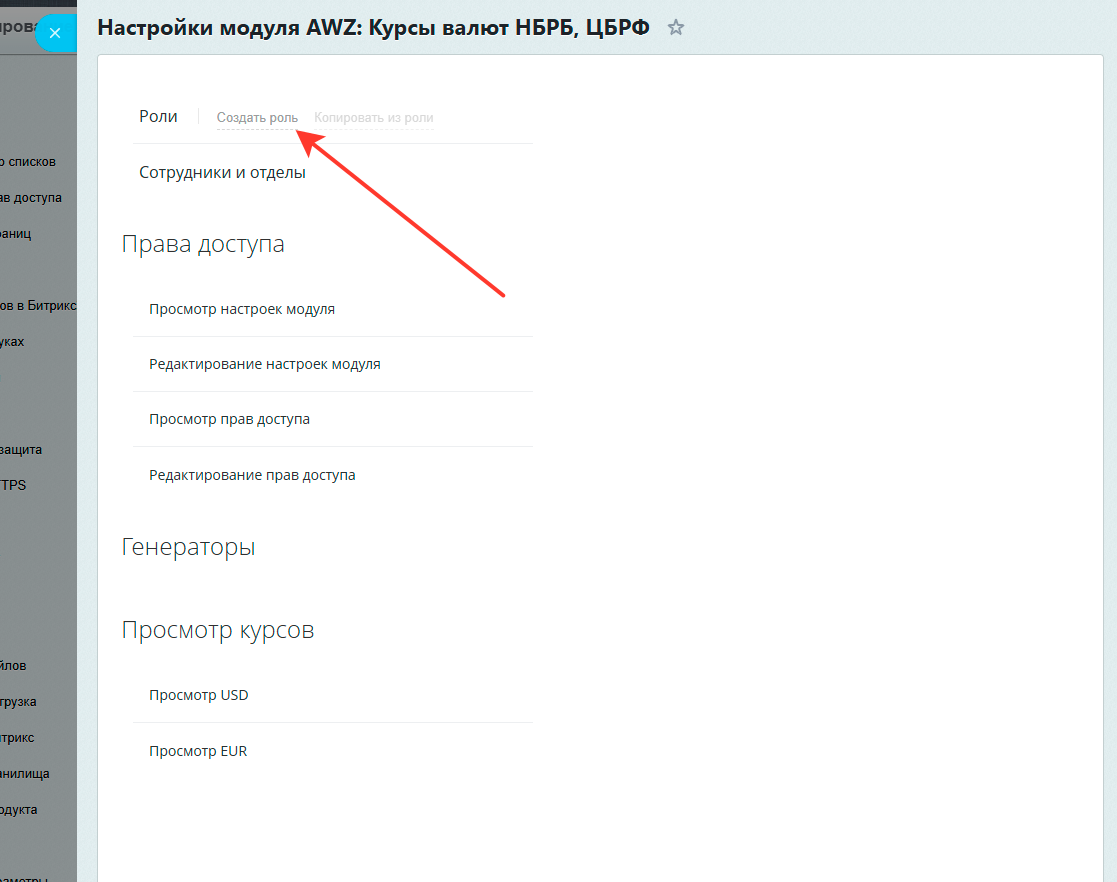Click the module settings page title
Screen dimensions: 1117x882
(373, 28)
